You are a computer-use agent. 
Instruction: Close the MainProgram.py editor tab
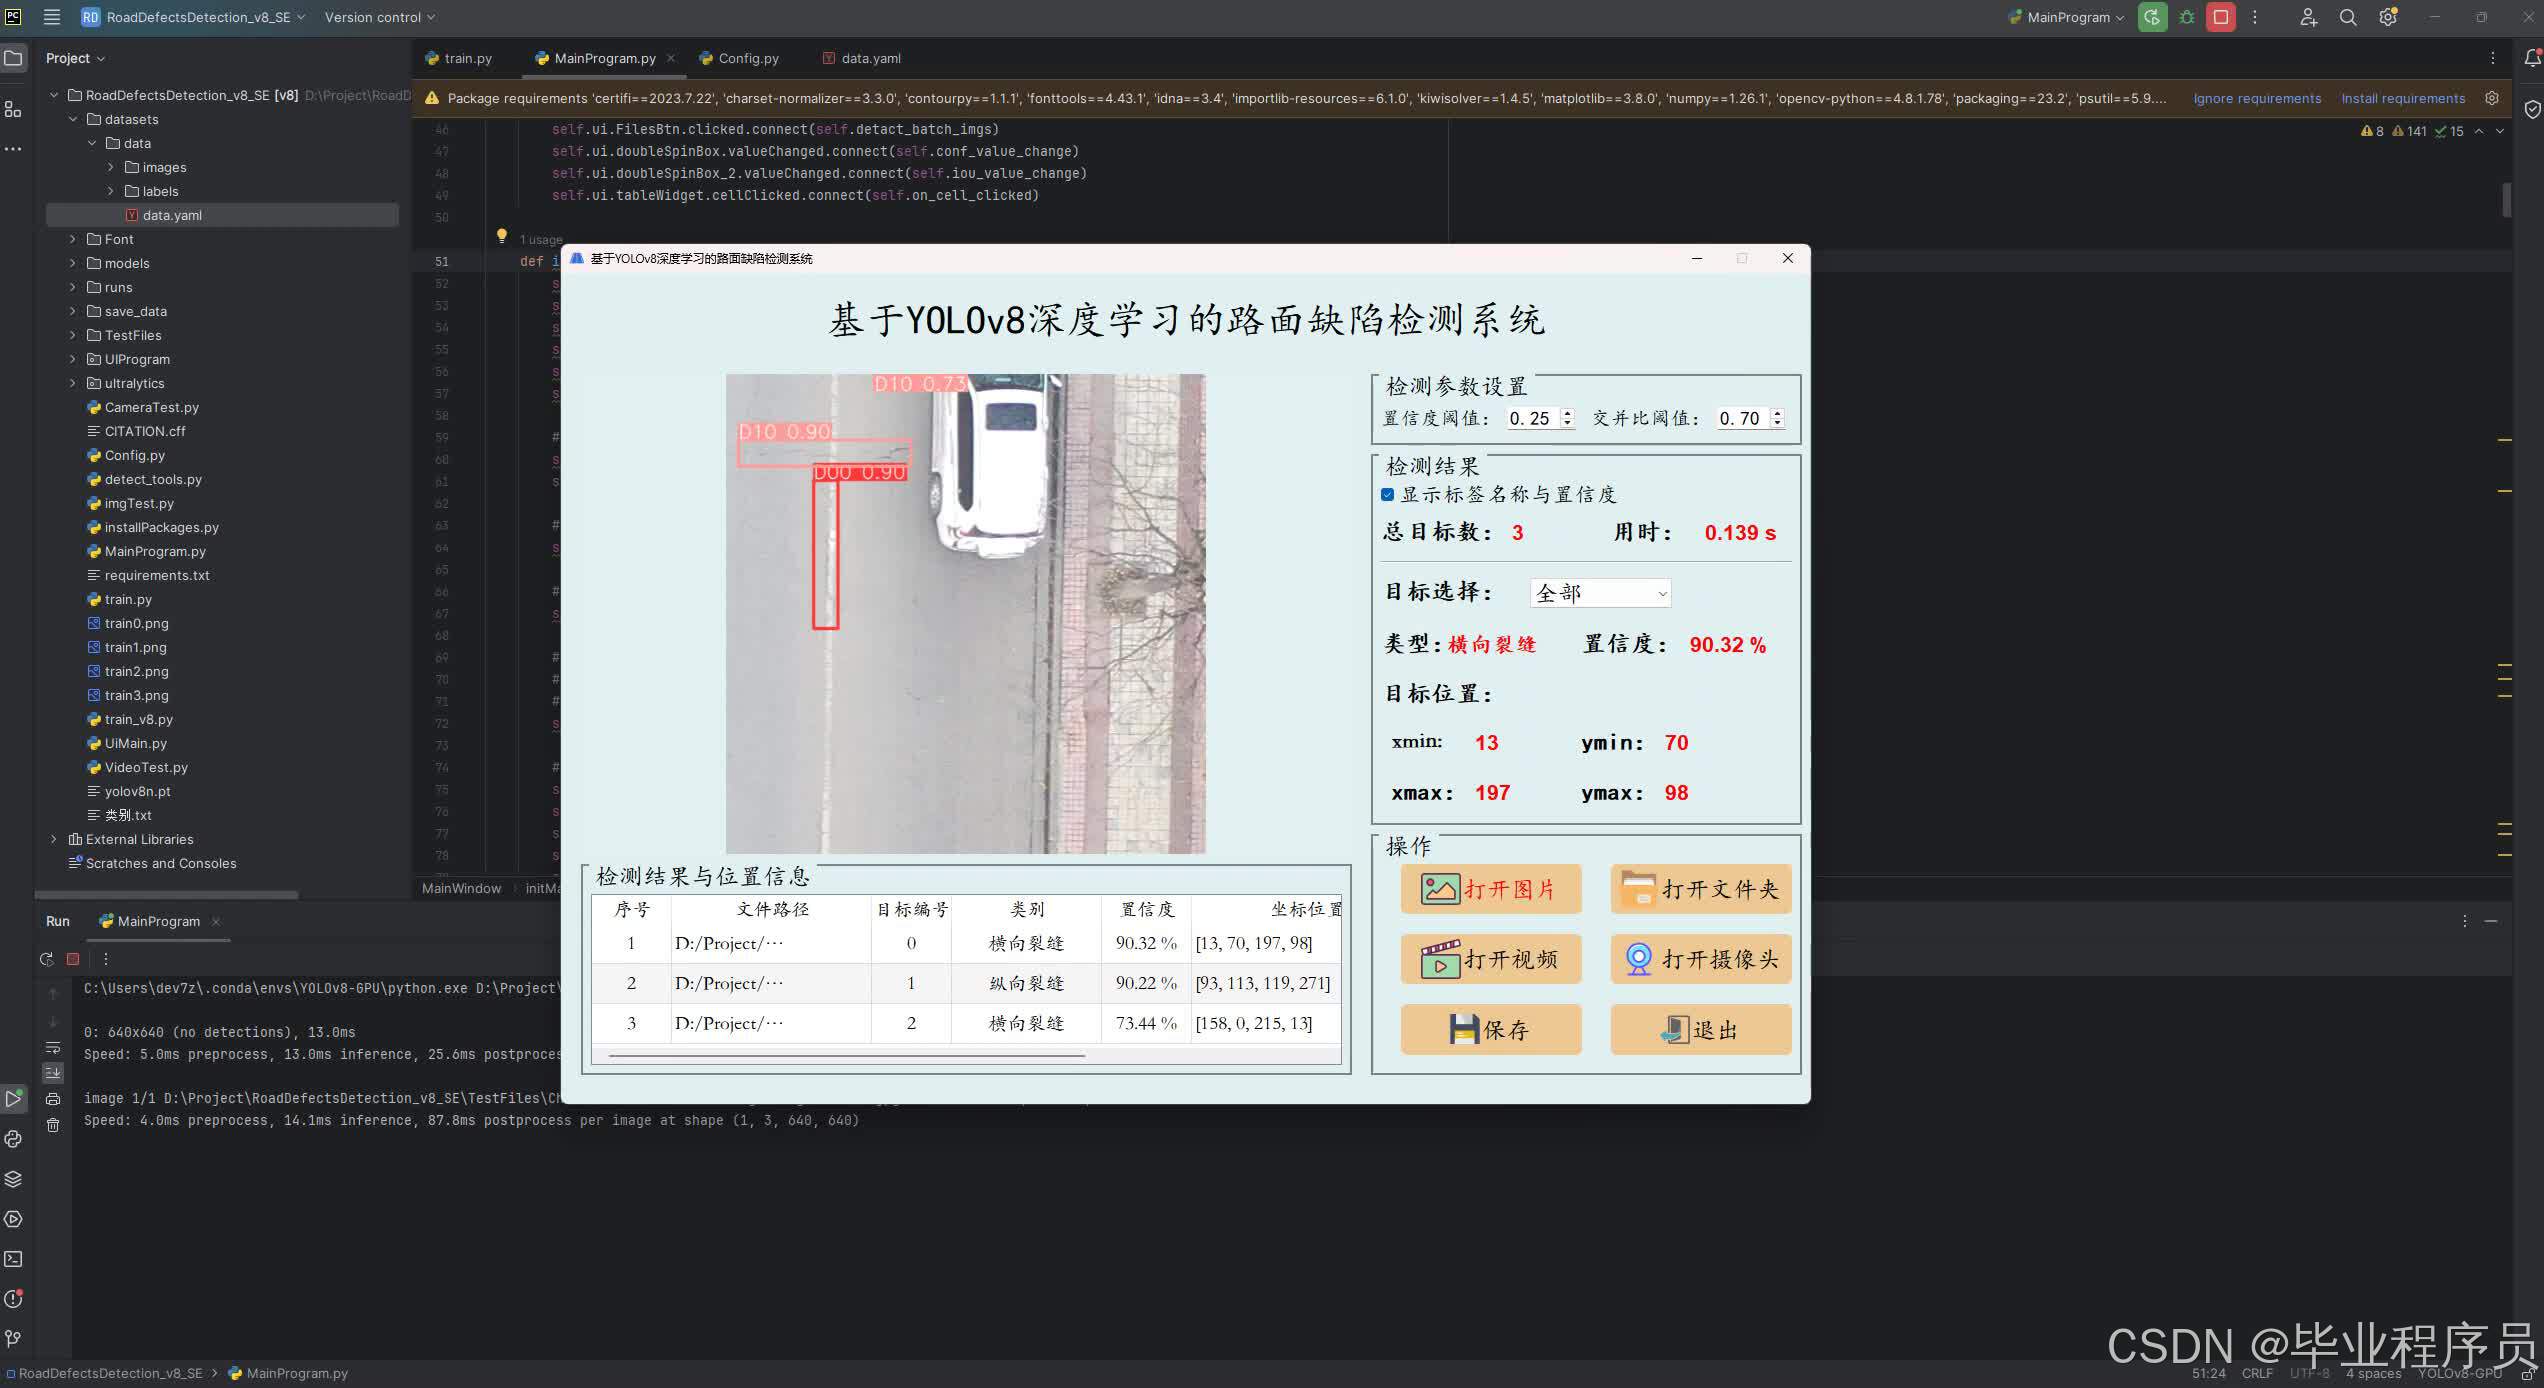(671, 58)
